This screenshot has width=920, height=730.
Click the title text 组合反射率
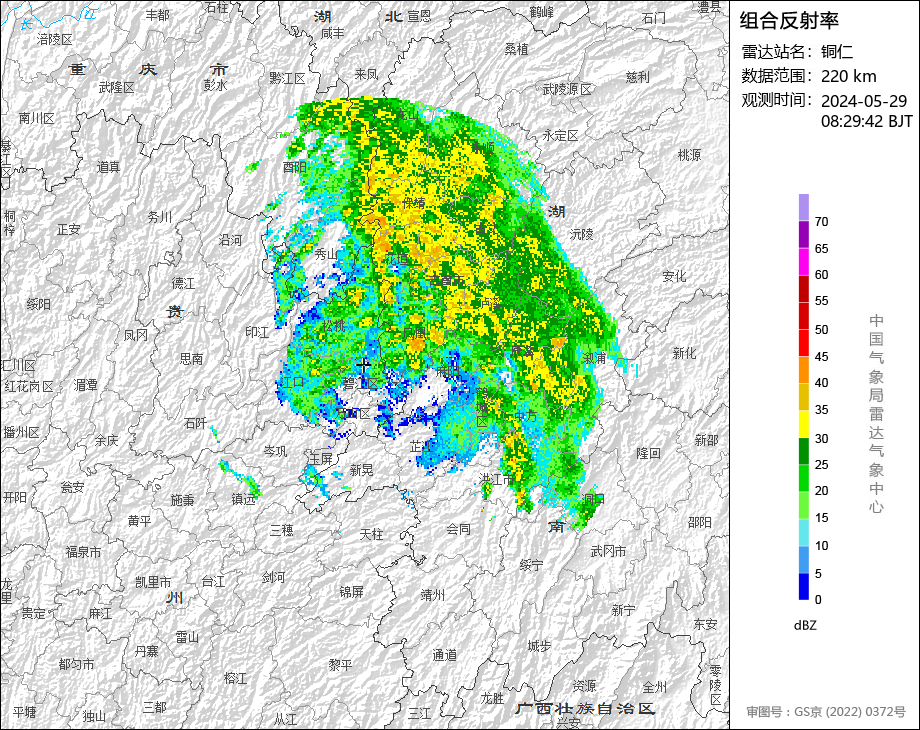[x=789, y=21]
